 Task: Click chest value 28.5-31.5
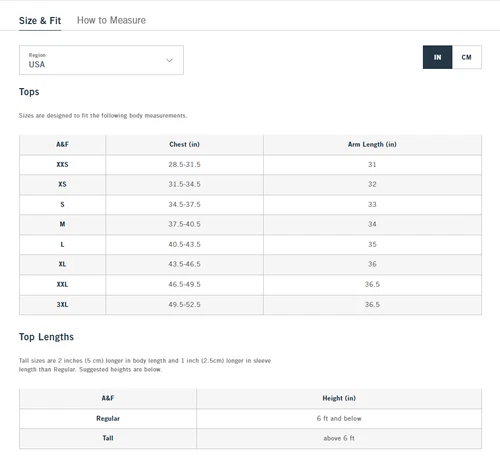pos(184,164)
